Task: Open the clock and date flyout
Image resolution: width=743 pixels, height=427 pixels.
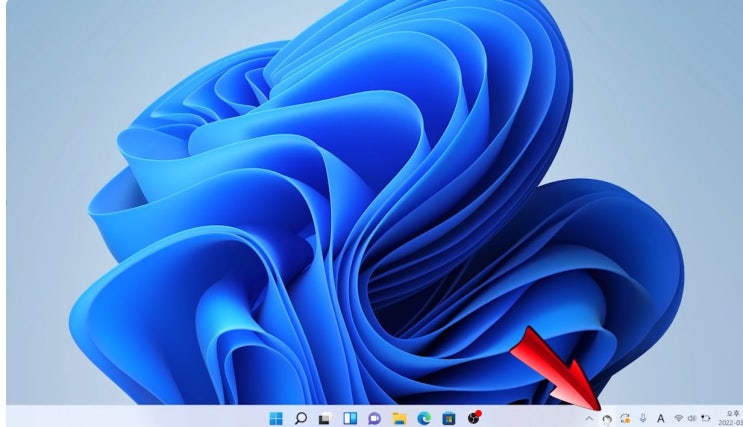Action: (730, 418)
